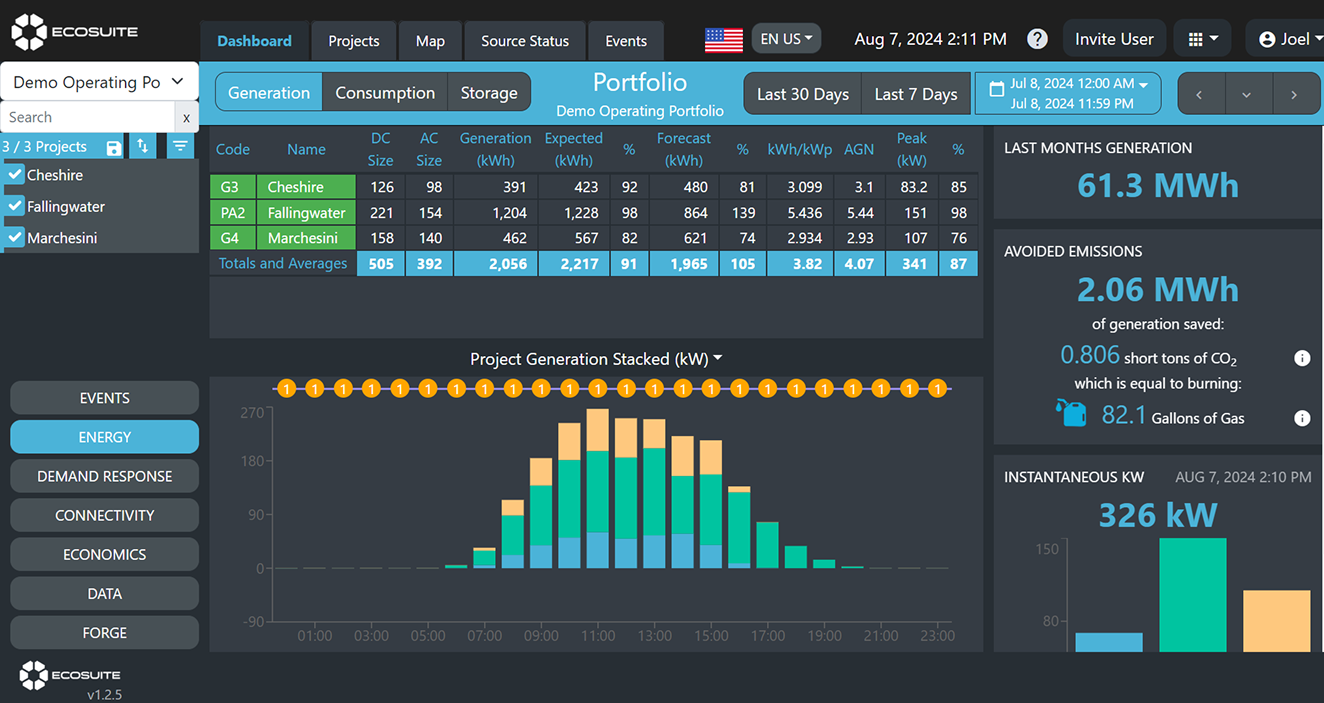
Task: Click the info icon beside Gallons of Gas
Action: click(1302, 418)
